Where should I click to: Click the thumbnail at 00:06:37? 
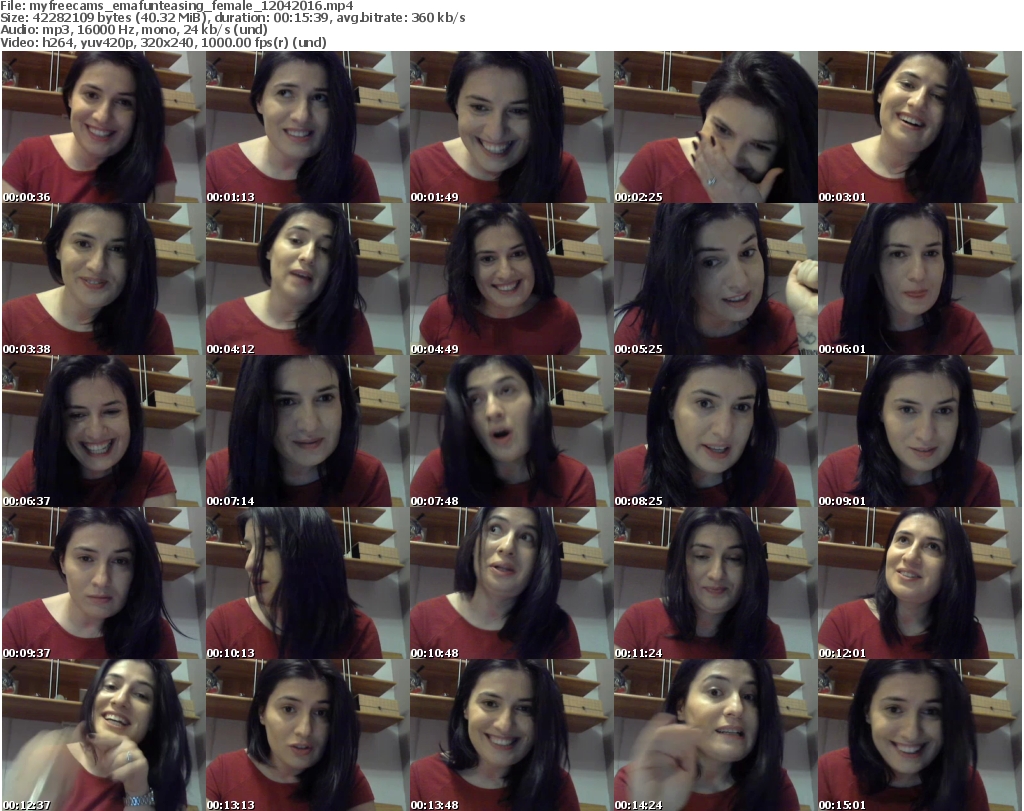coord(101,431)
